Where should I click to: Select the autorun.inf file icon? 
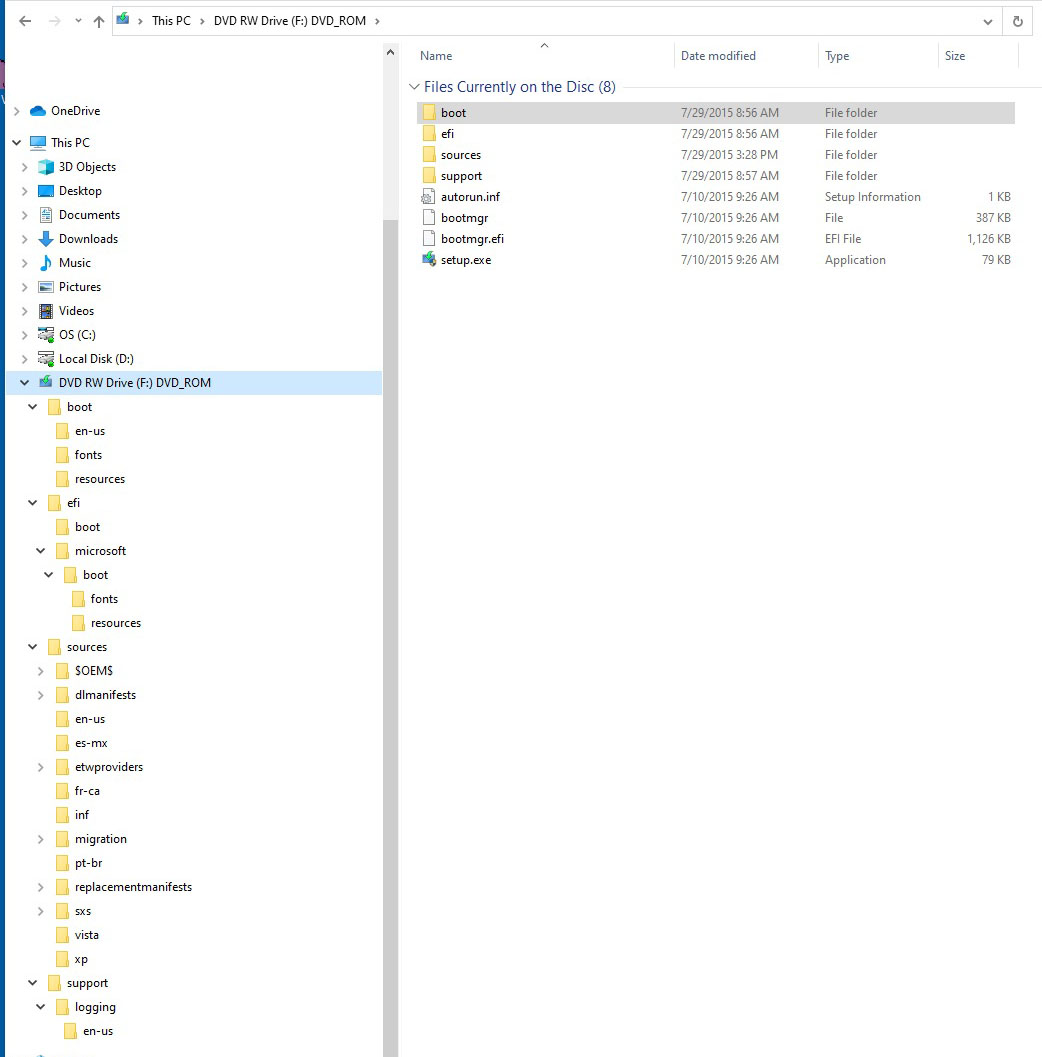pos(429,197)
